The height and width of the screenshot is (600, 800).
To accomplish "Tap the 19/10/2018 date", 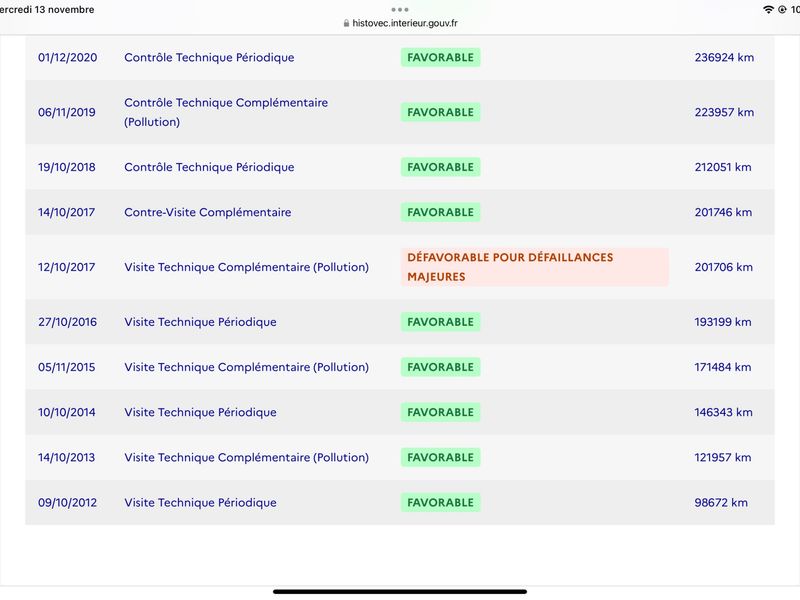I will pyautogui.click(x=66, y=167).
